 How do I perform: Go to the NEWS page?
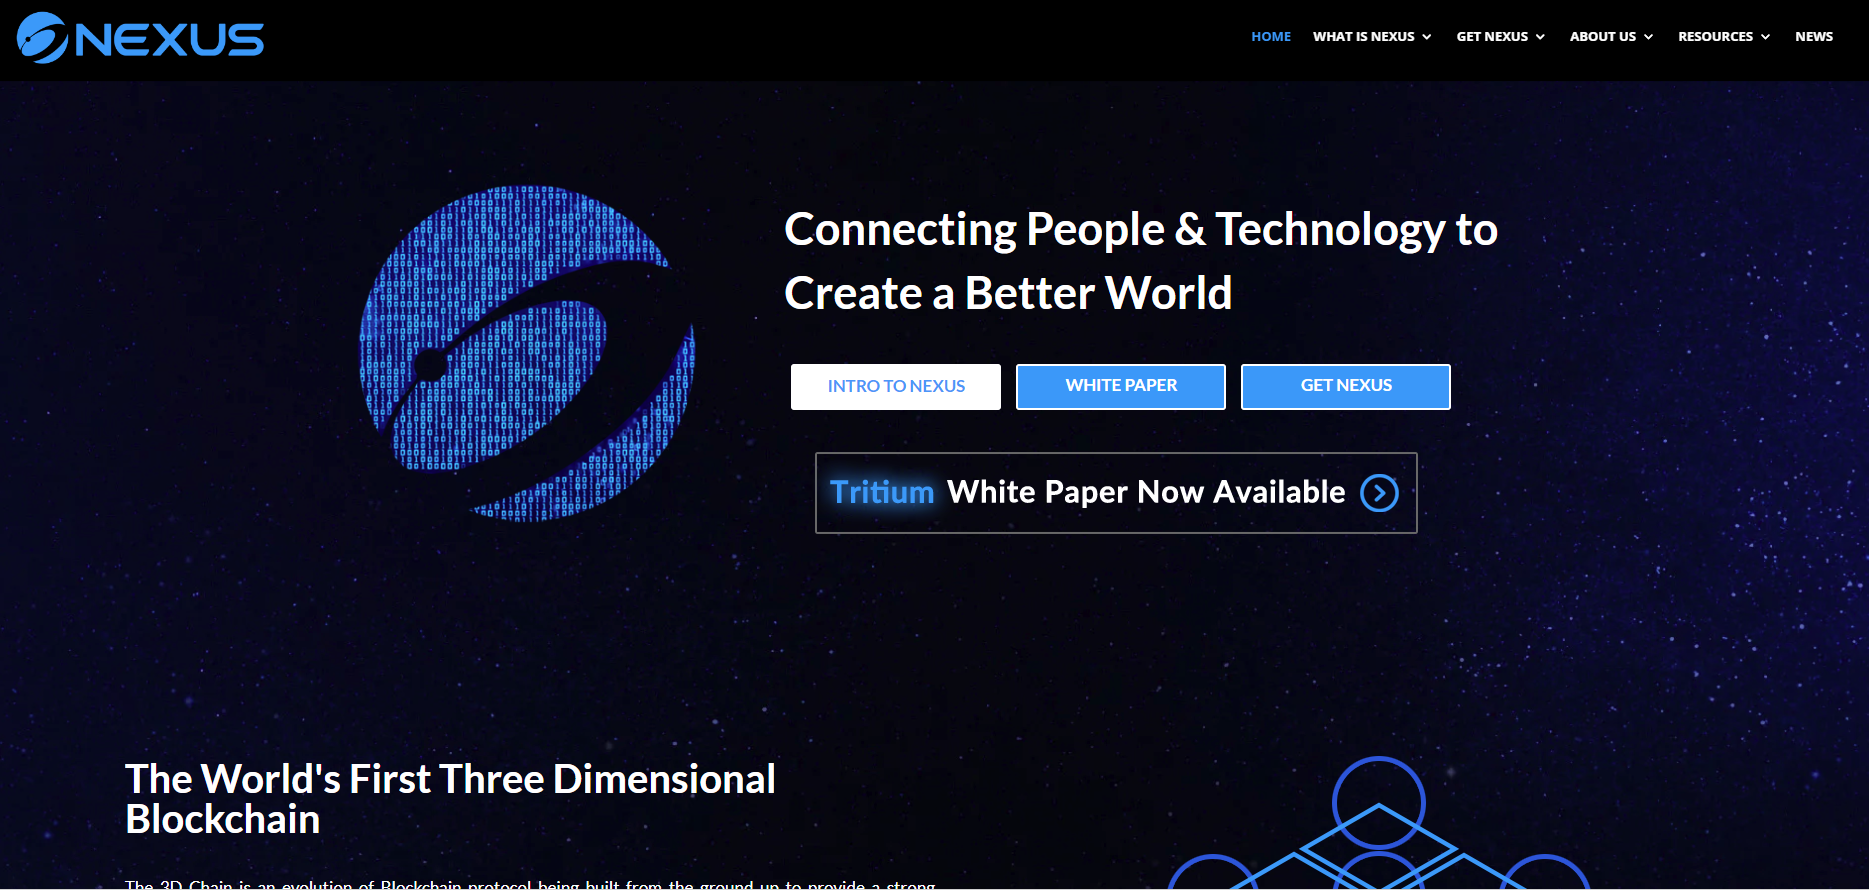pyautogui.click(x=1814, y=36)
